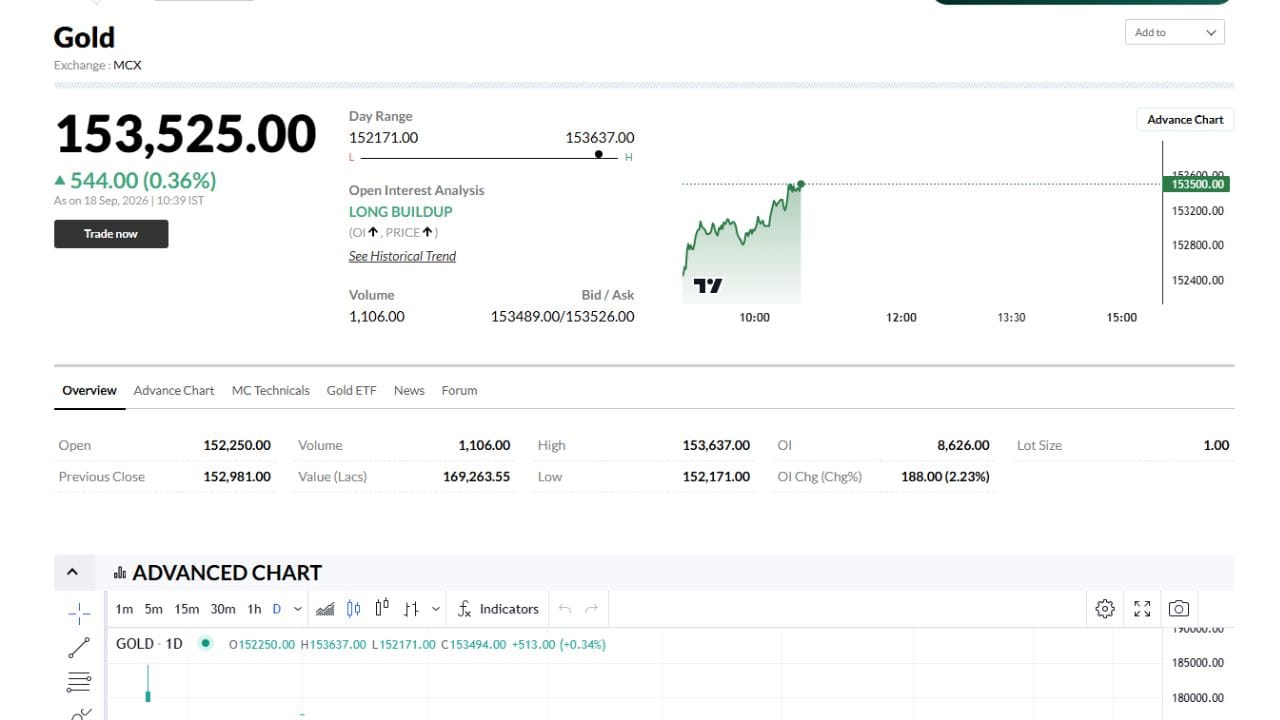Click the 153500.00 price tag on mini chart

pos(1196,184)
